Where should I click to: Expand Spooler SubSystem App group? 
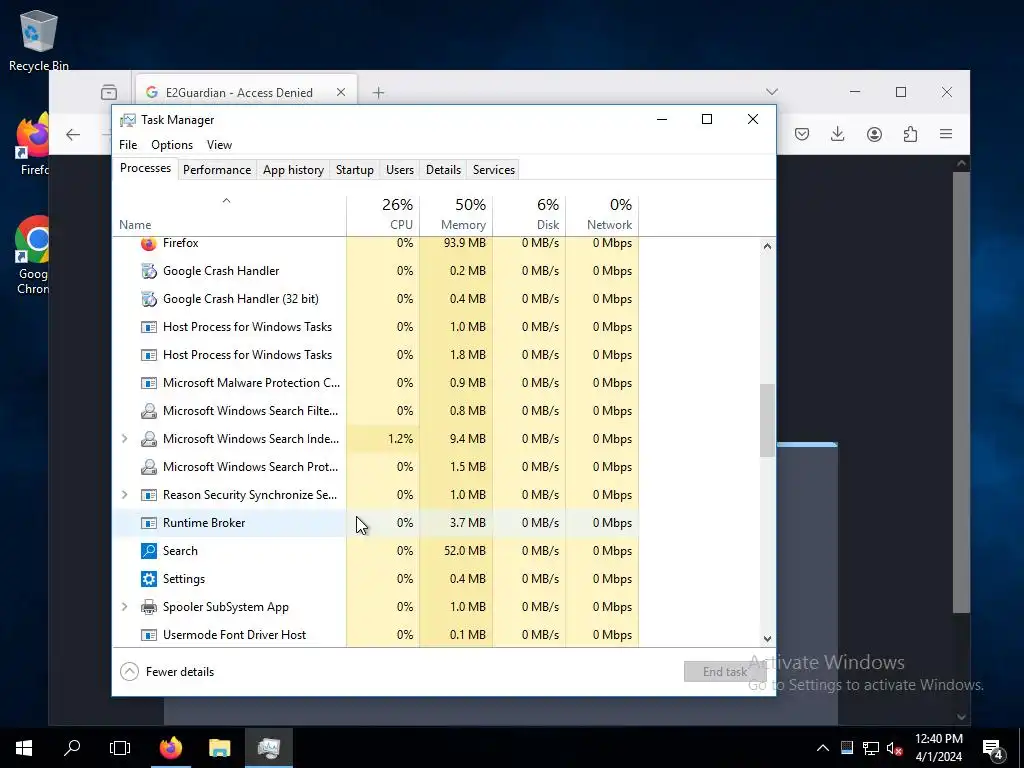(125, 607)
